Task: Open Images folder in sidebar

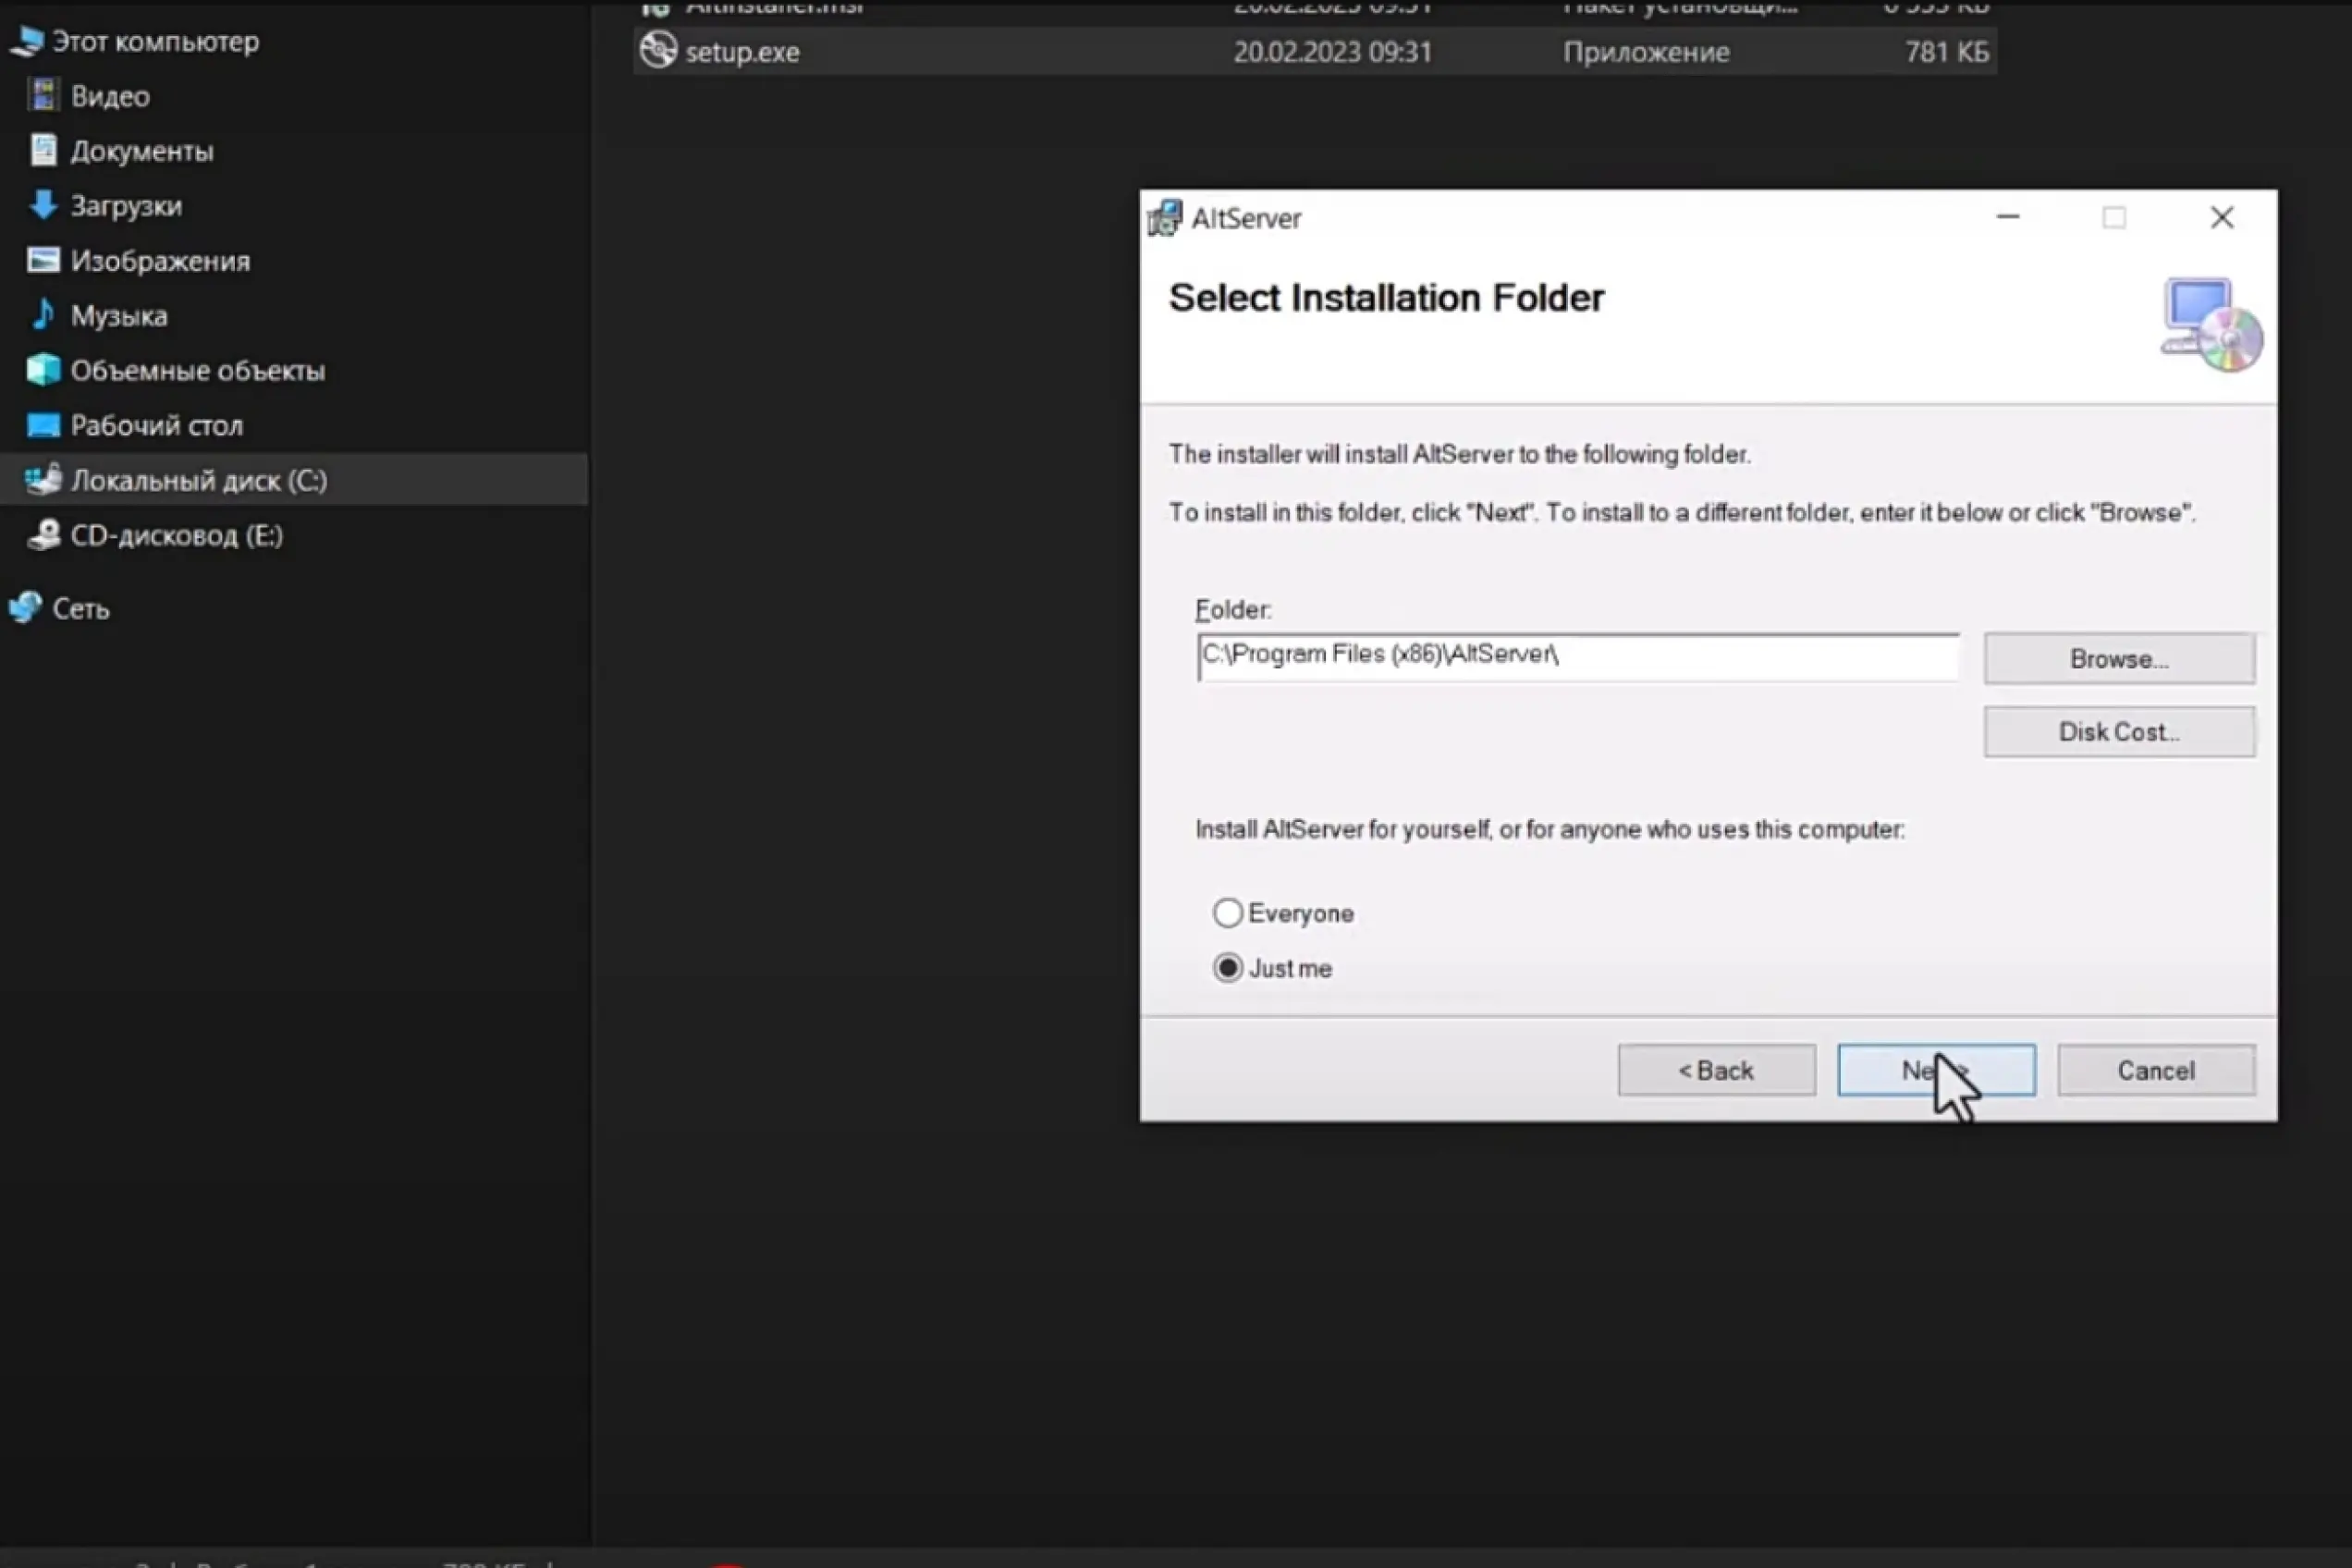Action: pos(160,261)
